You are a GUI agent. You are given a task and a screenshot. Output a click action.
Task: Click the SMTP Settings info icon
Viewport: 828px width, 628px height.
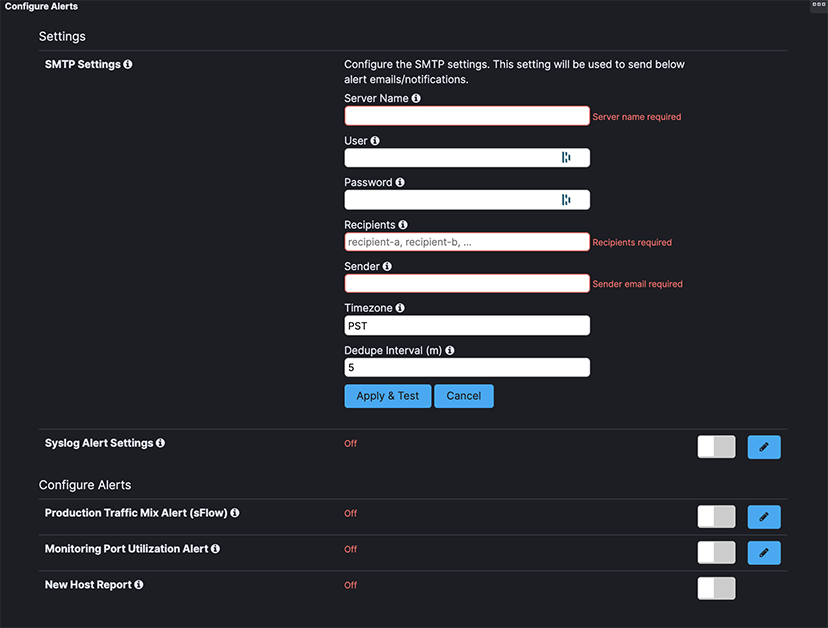point(128,64)
